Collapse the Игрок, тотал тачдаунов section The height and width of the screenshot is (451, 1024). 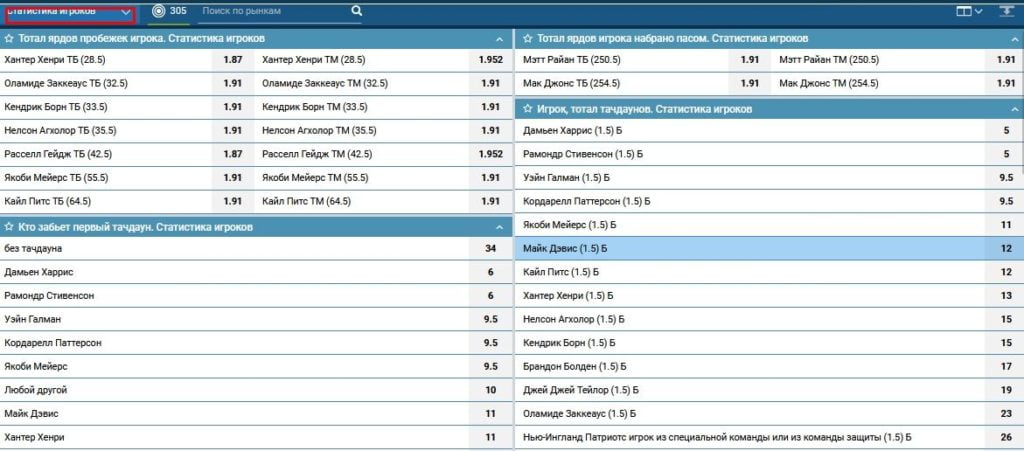click(1014, 108)
